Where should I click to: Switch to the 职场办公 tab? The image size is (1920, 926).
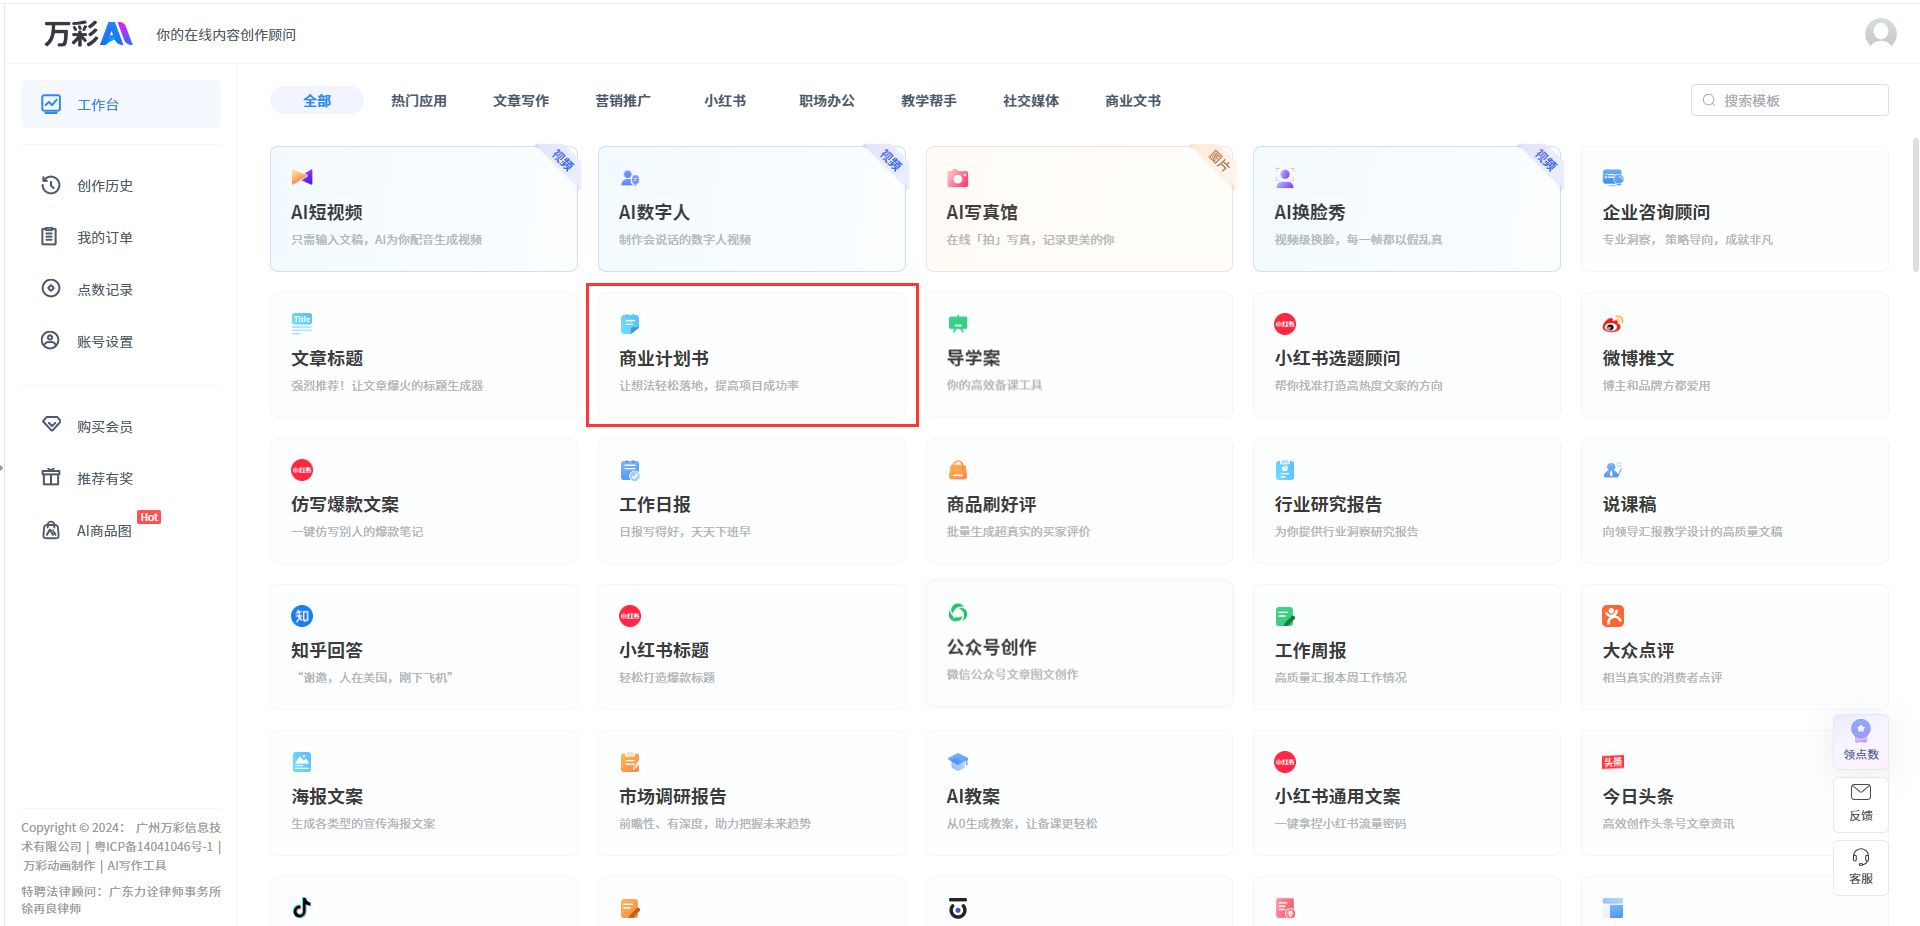(x=827, y=101)
